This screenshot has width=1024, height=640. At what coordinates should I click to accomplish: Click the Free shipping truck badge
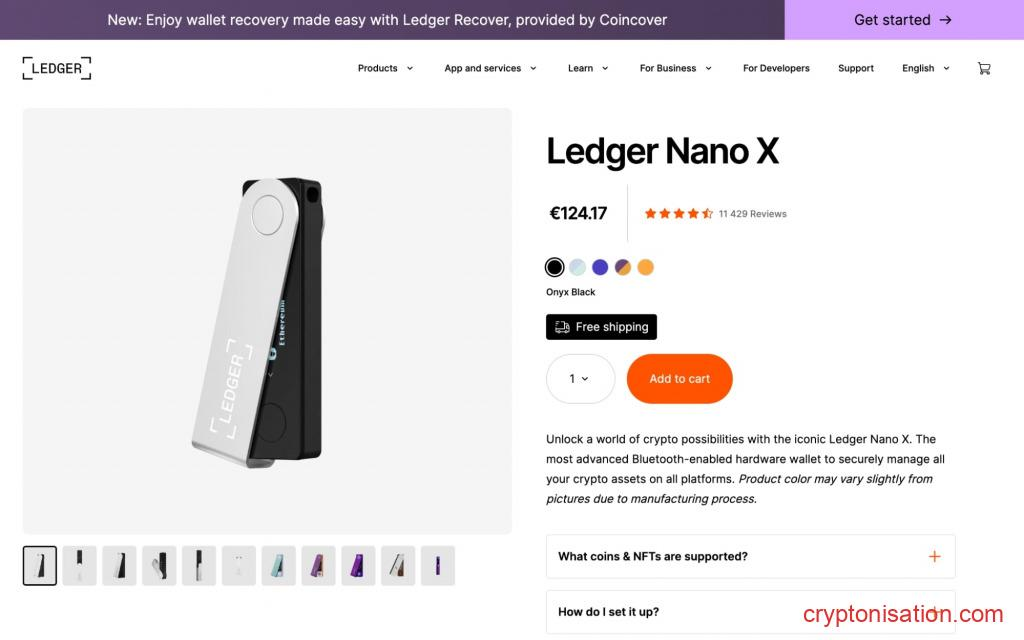[x=601, y=327]
